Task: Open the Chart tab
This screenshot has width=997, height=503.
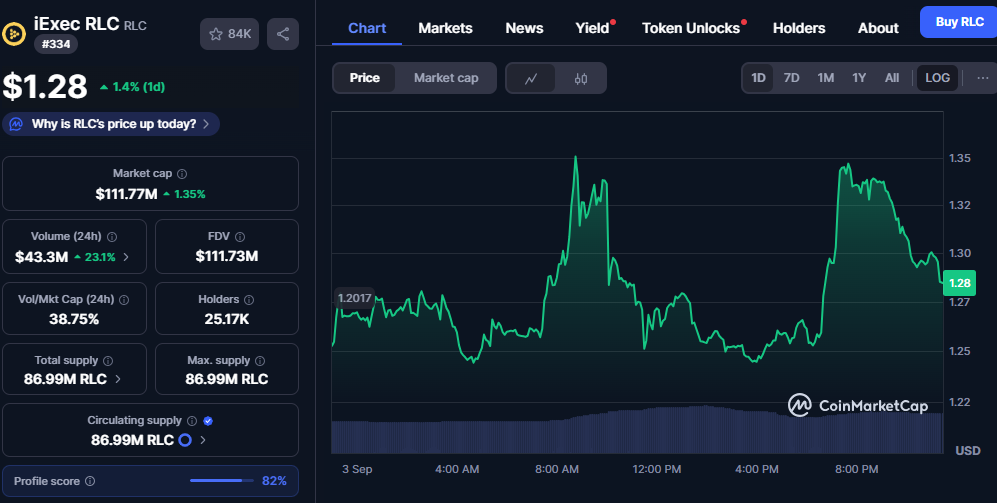Action: point(367,28)
